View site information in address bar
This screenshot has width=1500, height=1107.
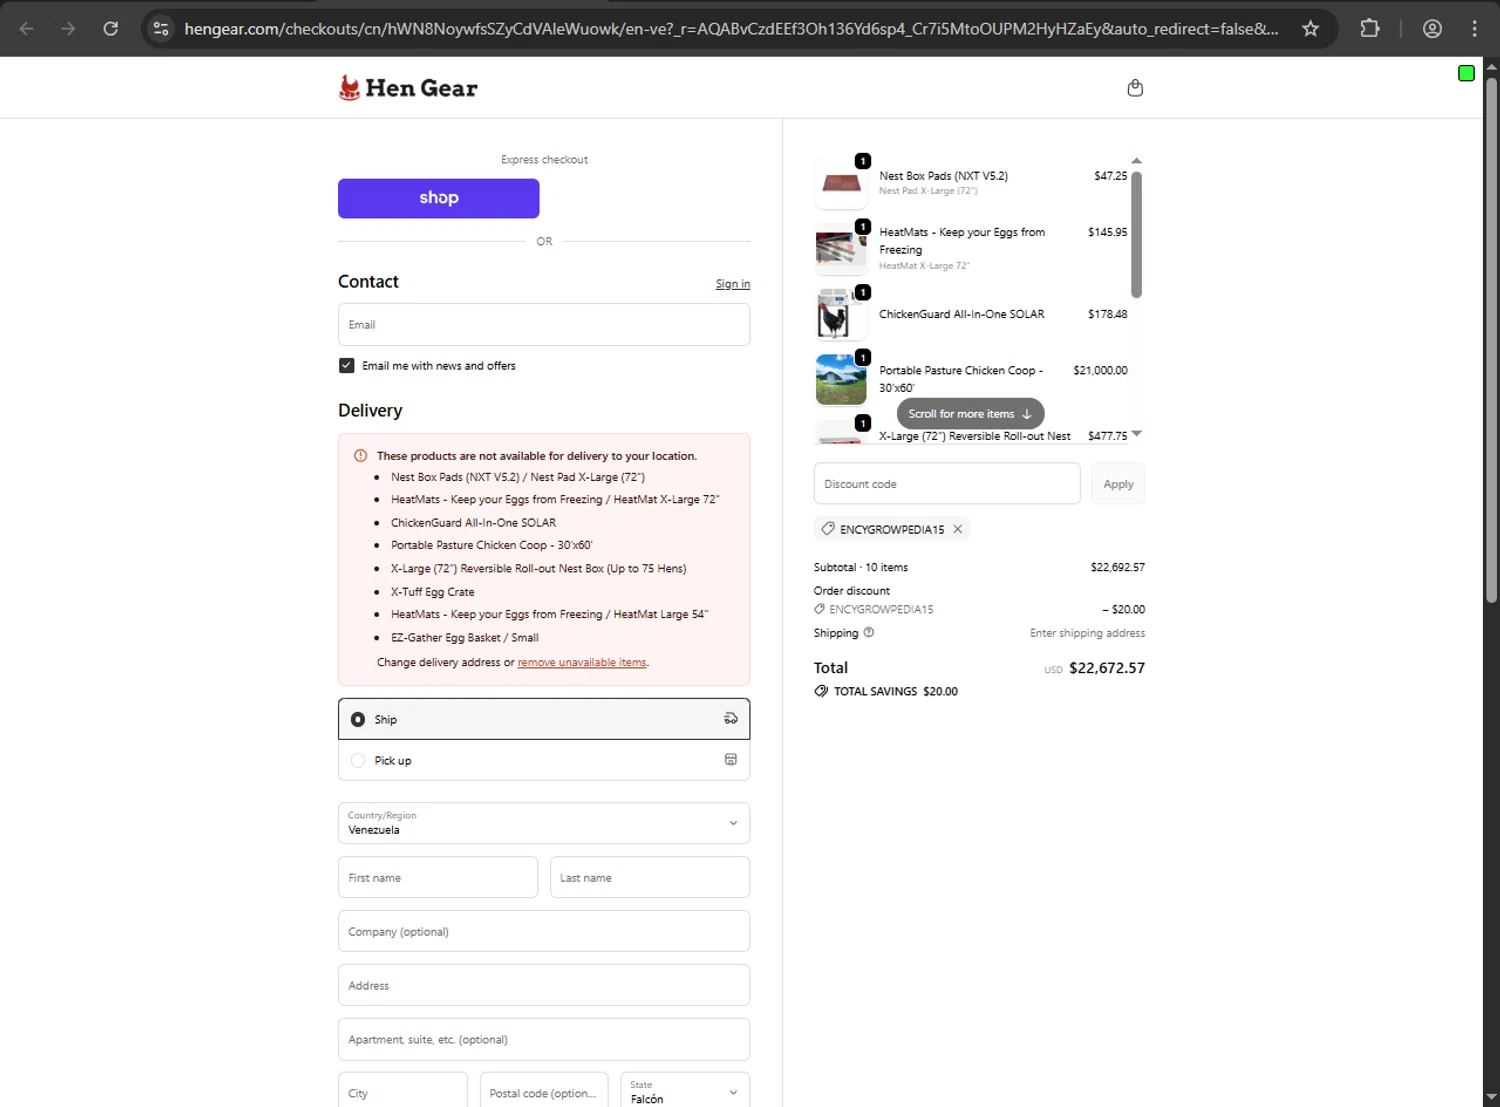click(x=161, y=29)
